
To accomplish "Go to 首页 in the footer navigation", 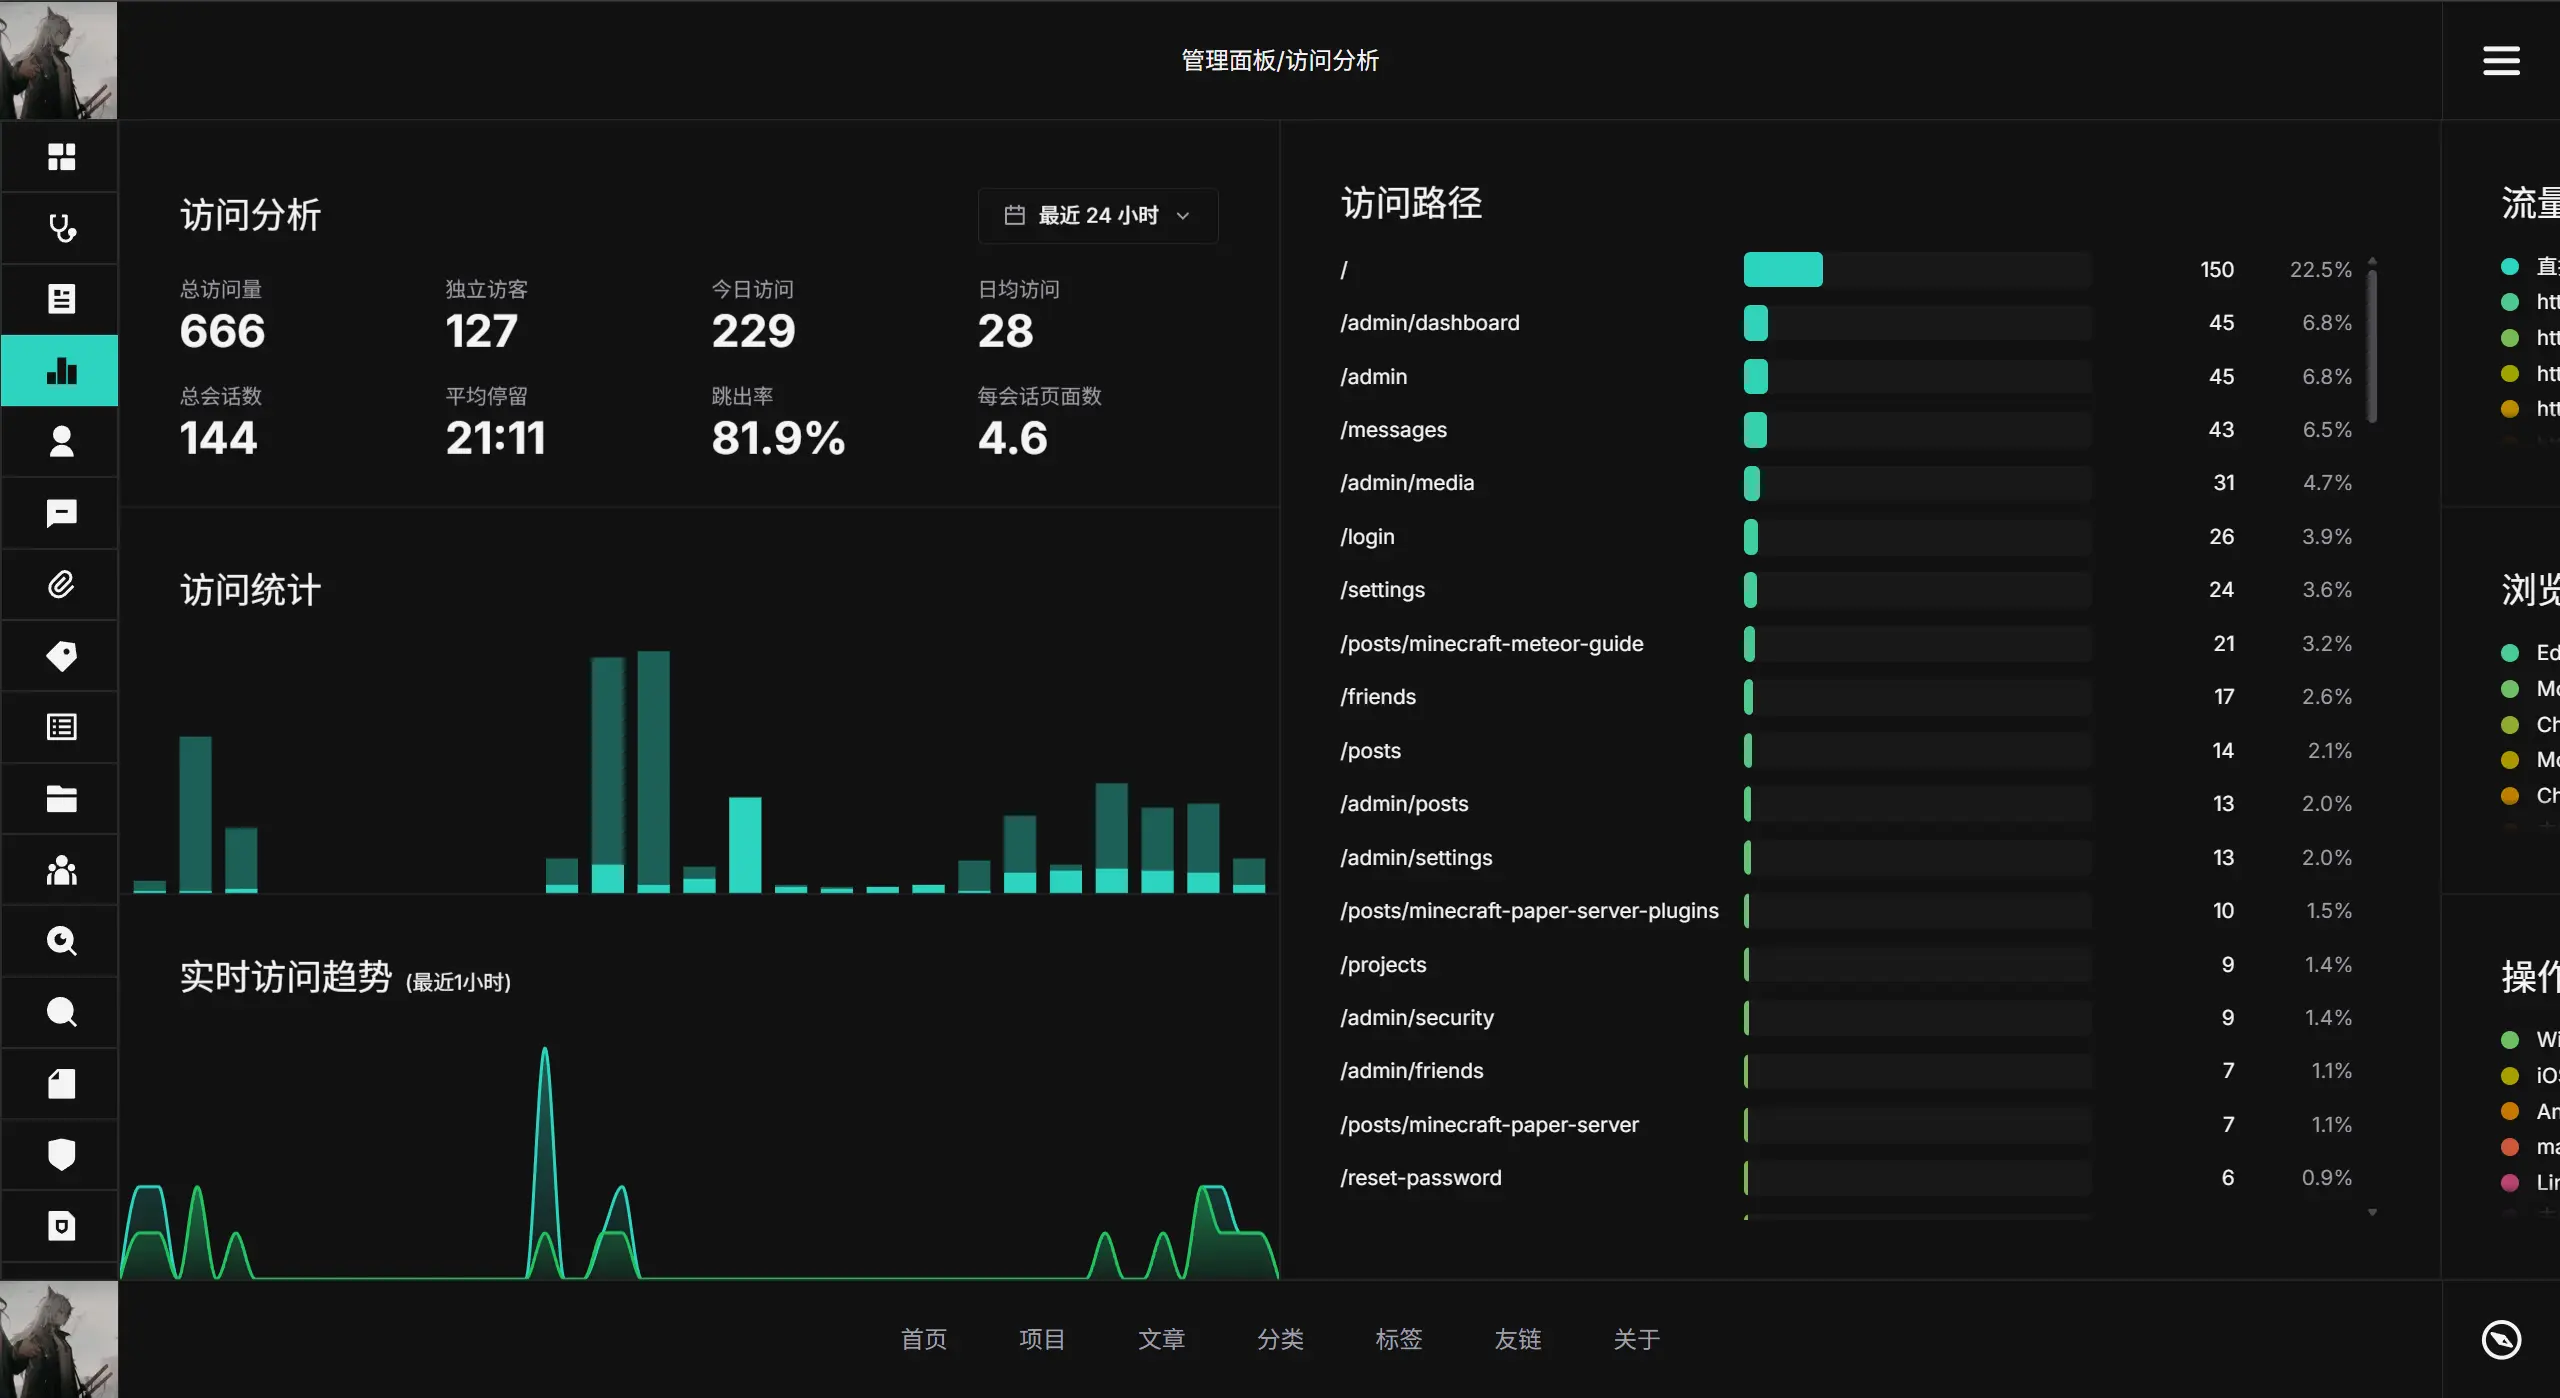I will tap(923, 1339).
